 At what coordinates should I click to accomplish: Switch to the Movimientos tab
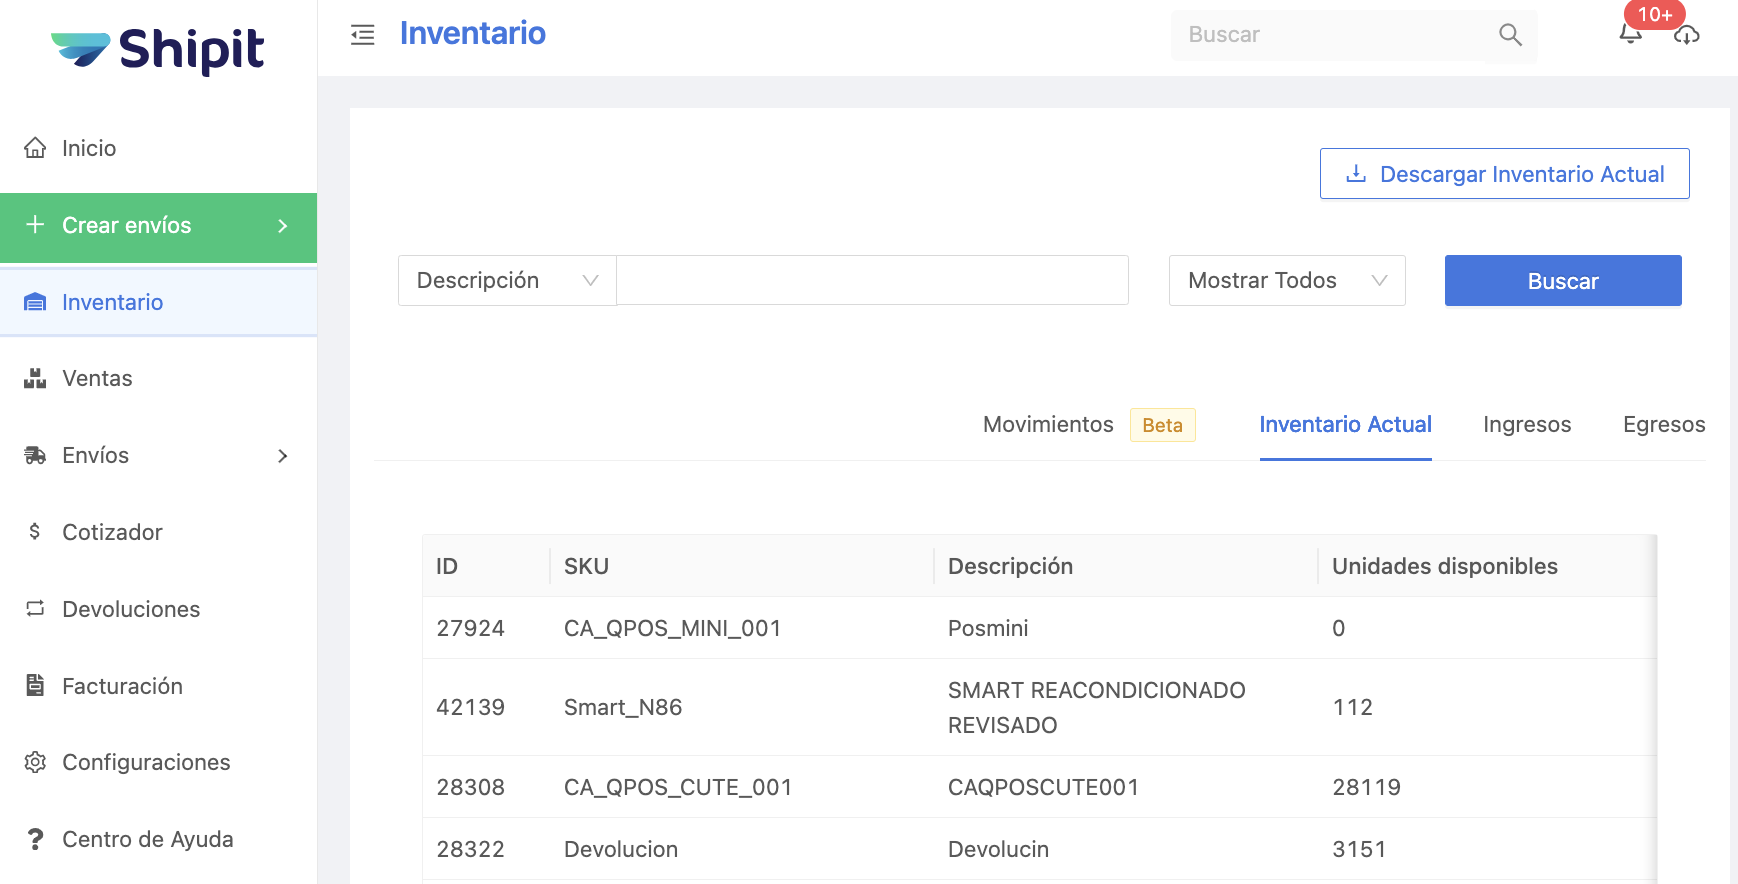pos(1047,425)
